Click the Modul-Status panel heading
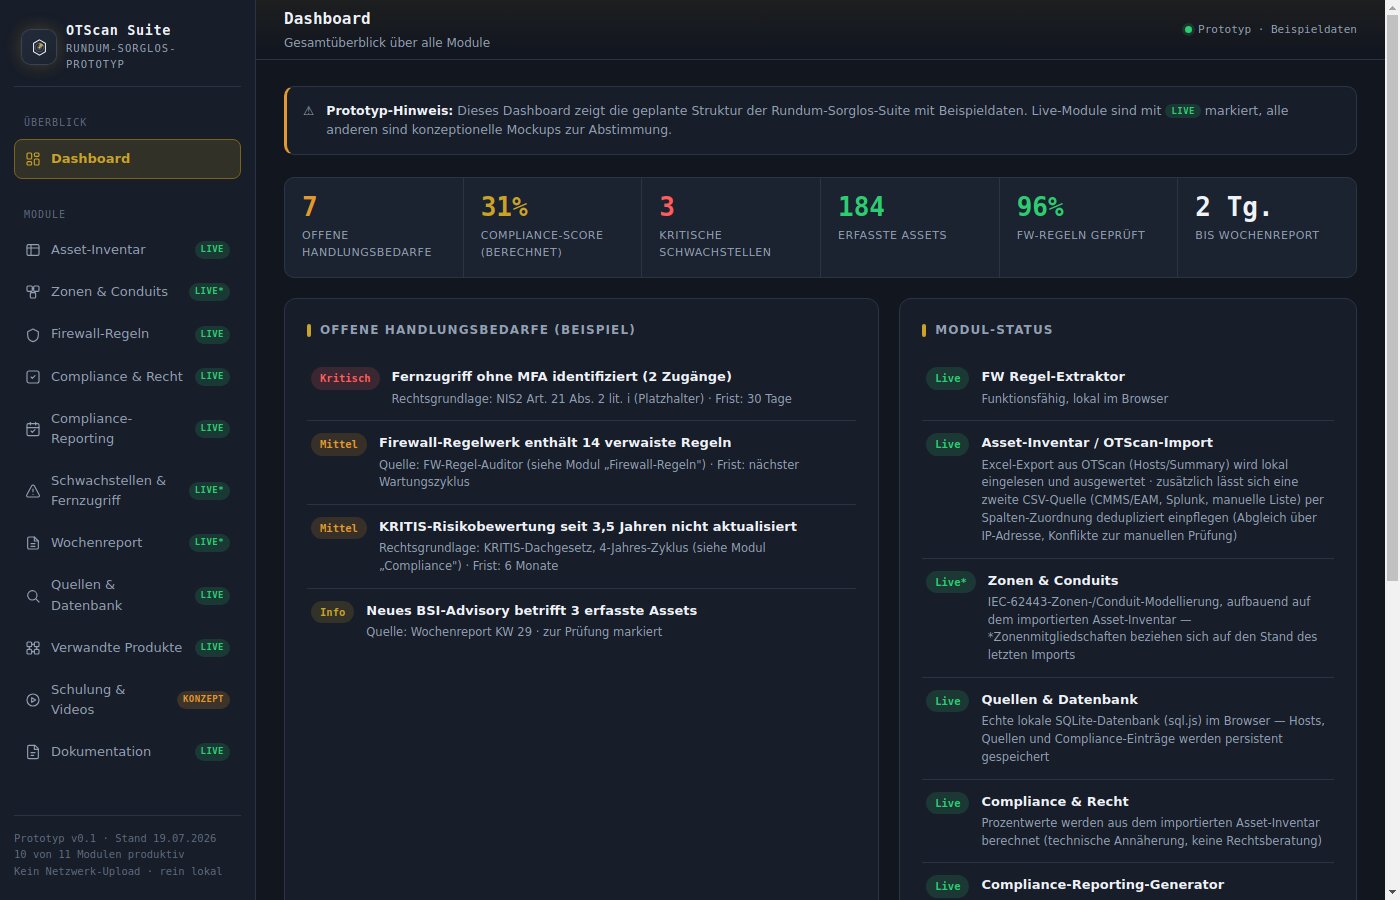1400x900 pixels. [994, 330]
